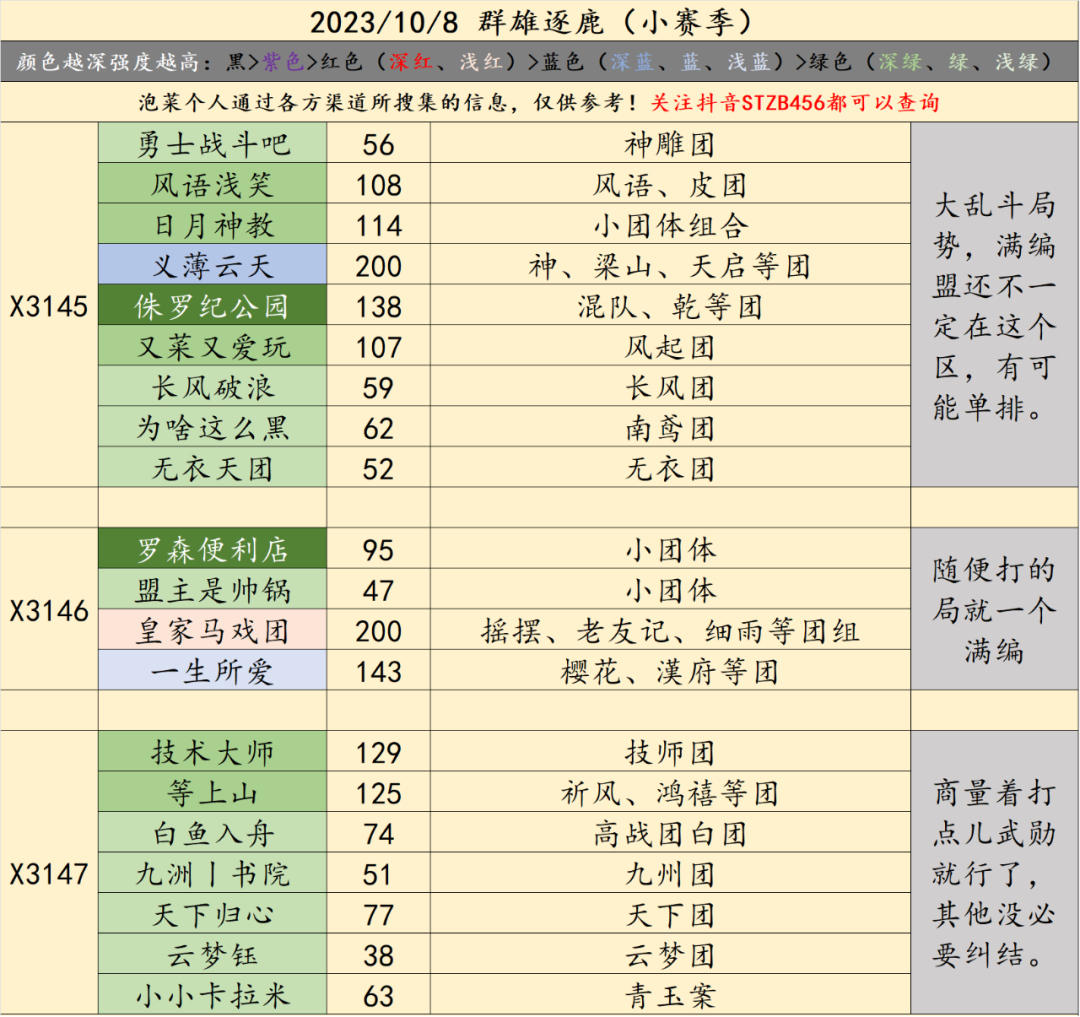The width and height of the screenshot is (1080, 1017).
Task: Click the description cell 无衣团
Action: (670, 468)
